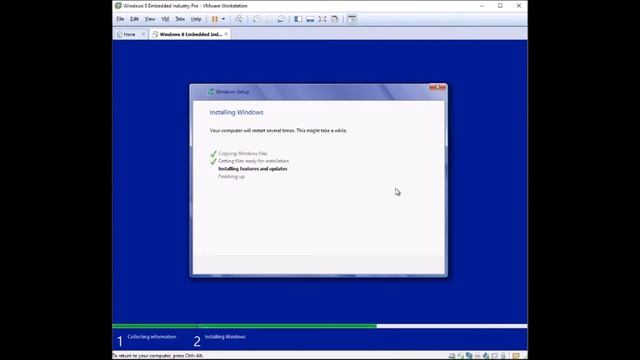640x360 pixels.
Task: Click the message log icon at status bar end
Action: 516,356
